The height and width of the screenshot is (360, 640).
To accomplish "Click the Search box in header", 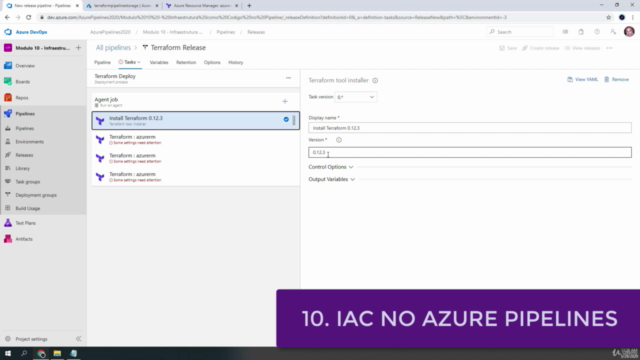I will pos(520,32).
